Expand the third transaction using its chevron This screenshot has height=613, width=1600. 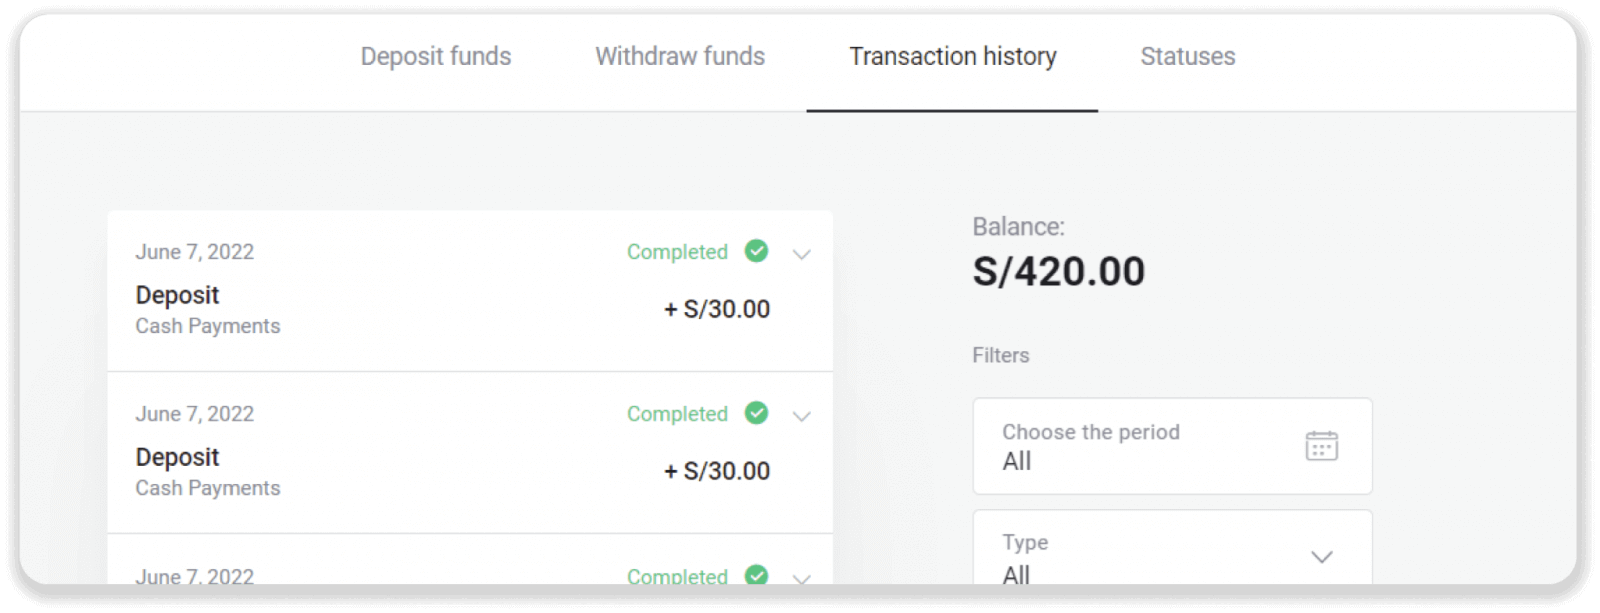click(x=801, y=577)
